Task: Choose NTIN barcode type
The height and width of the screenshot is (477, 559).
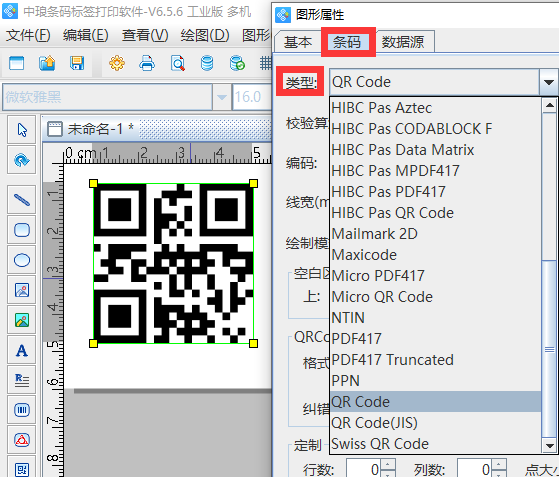Action: pyautogui.click(x=435, y=318)
